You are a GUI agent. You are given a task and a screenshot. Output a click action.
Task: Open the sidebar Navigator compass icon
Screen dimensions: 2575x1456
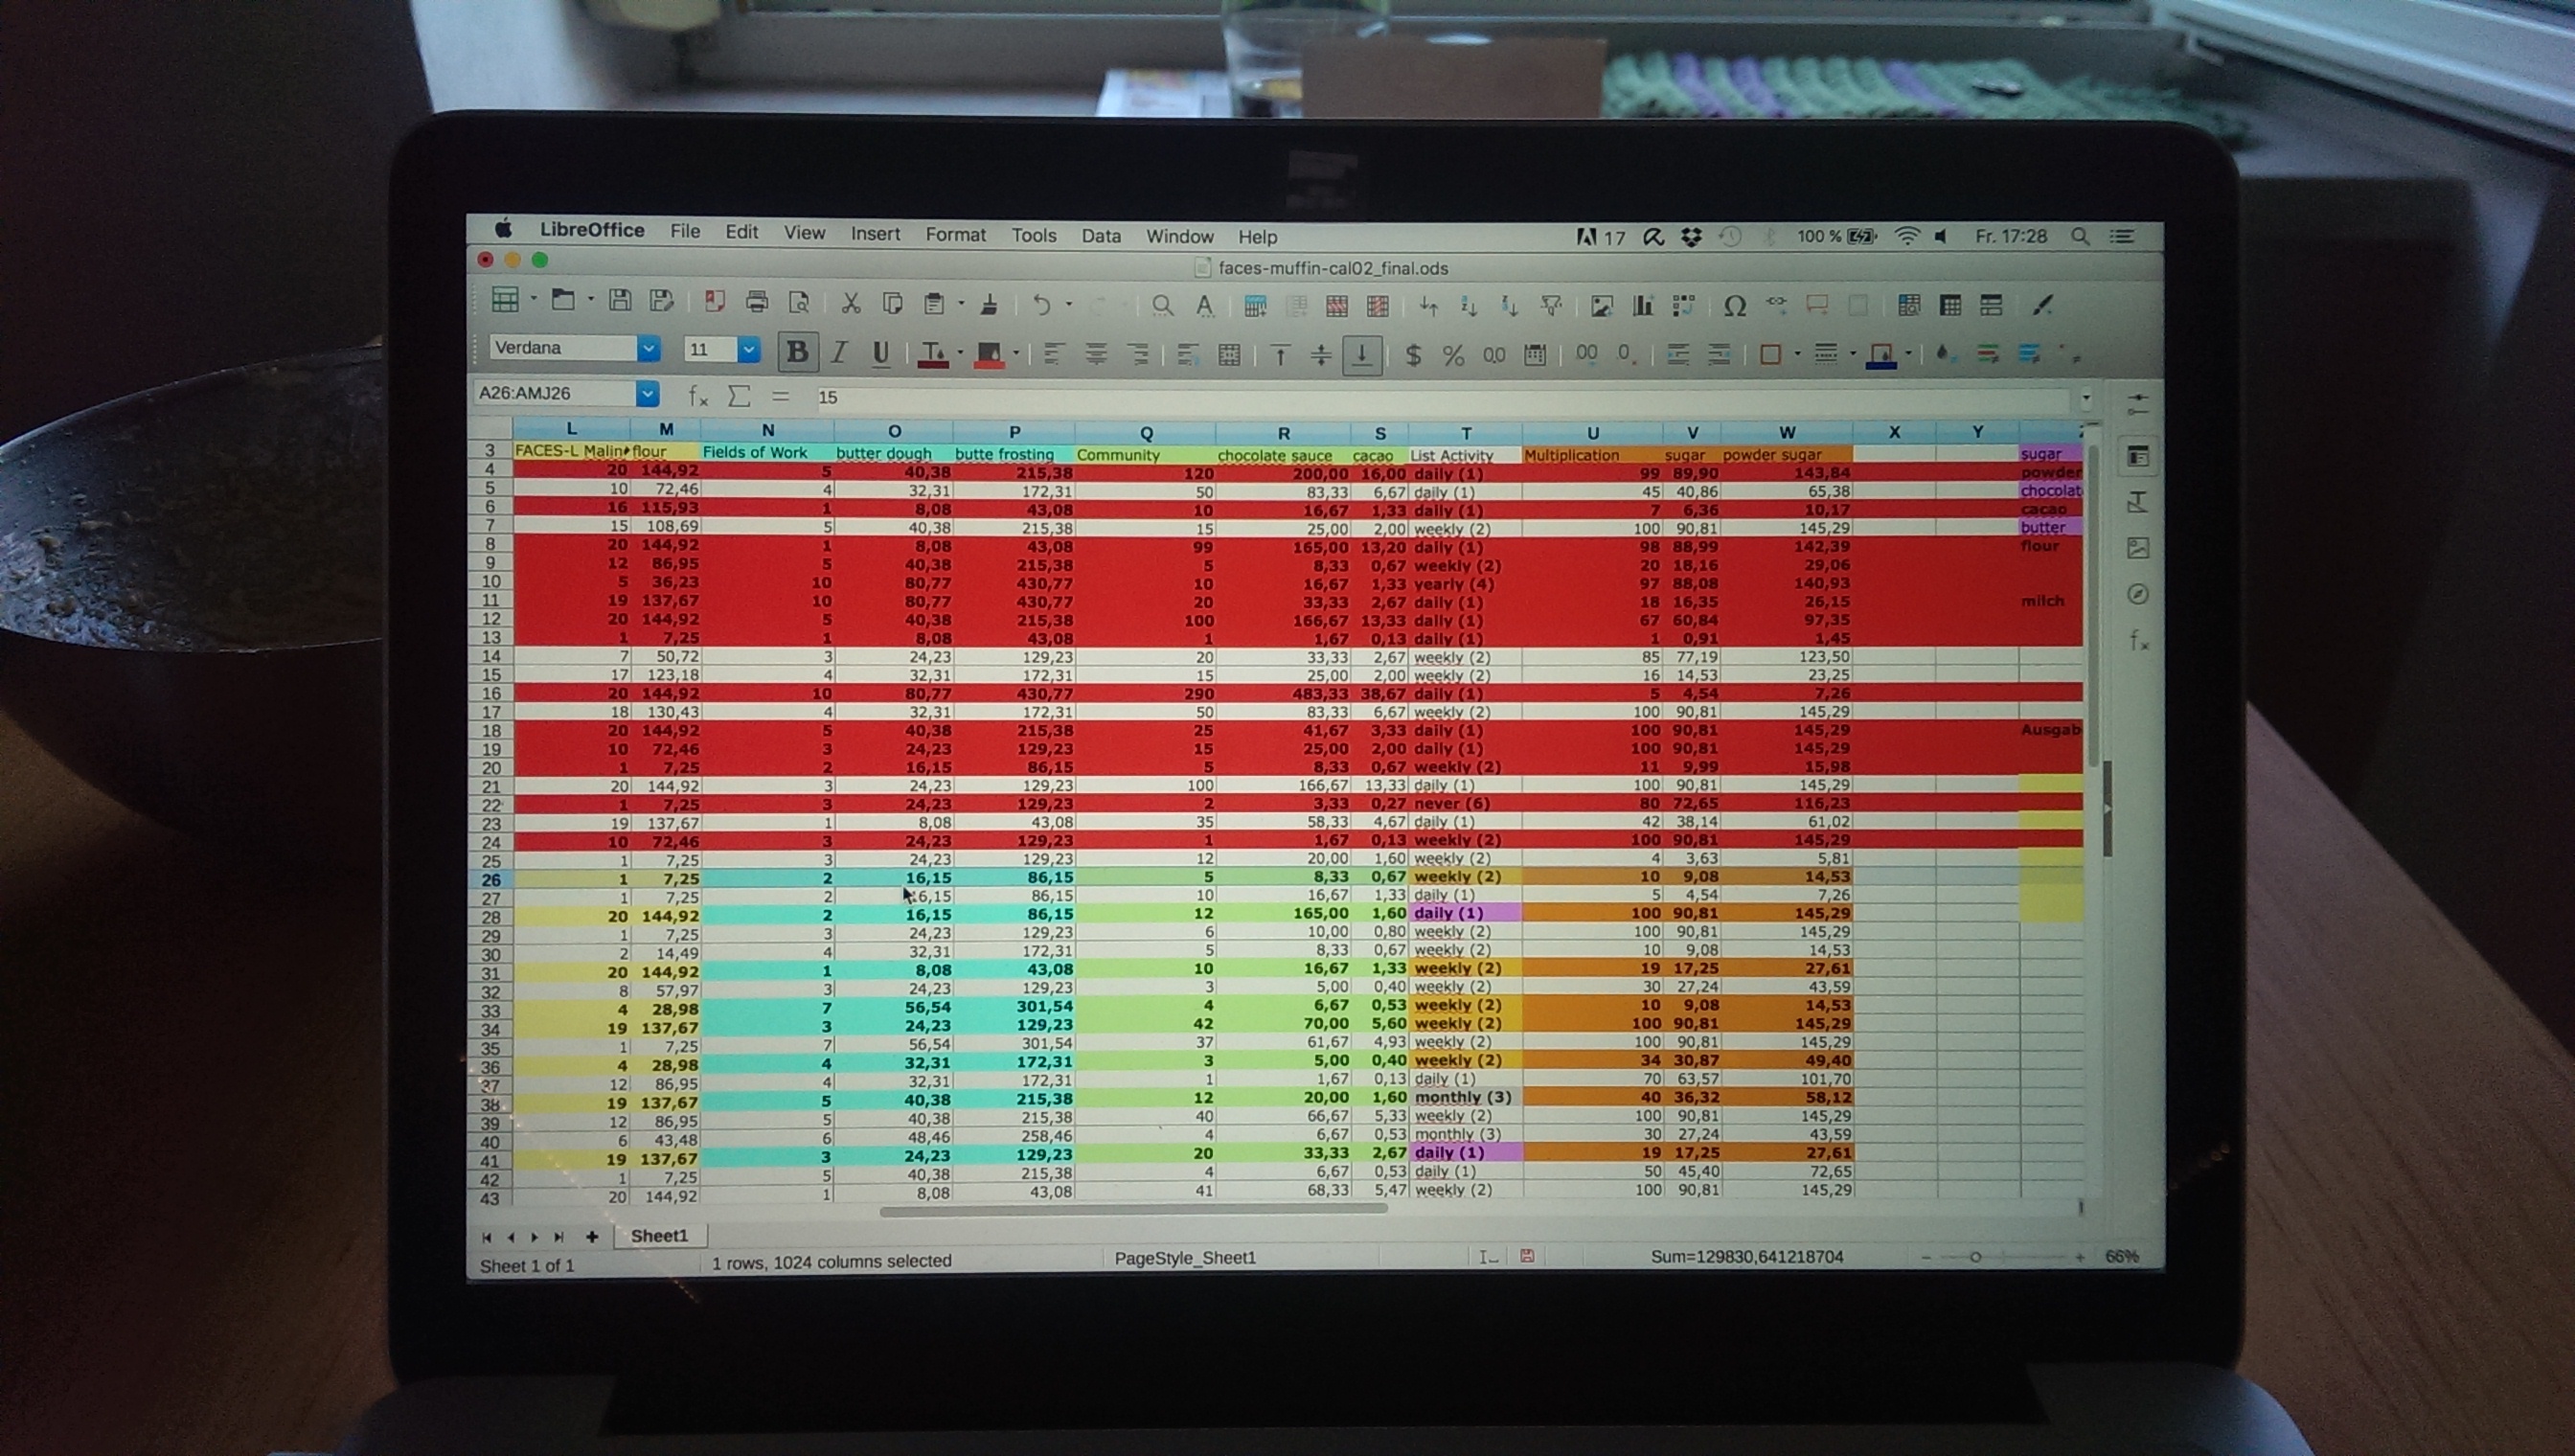pyautogui.click(x=2138, y=594)
